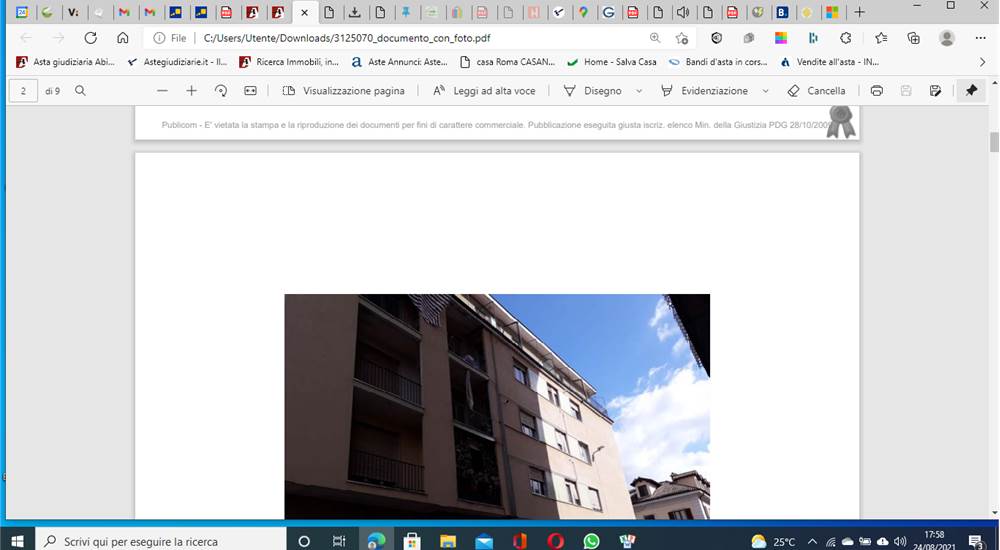Expand the Evidenziazione color dropdown arrow
The image size is (1000, 550).
tap(765, 91)
